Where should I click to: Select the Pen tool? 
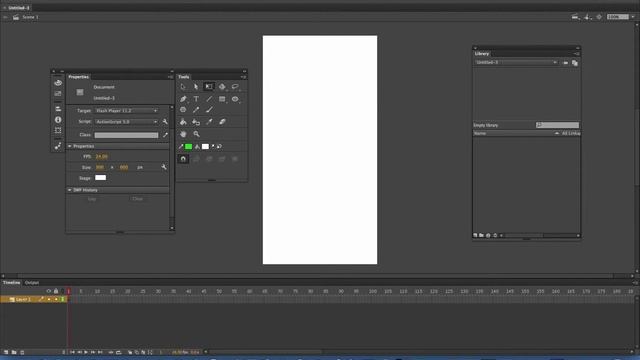183,99
